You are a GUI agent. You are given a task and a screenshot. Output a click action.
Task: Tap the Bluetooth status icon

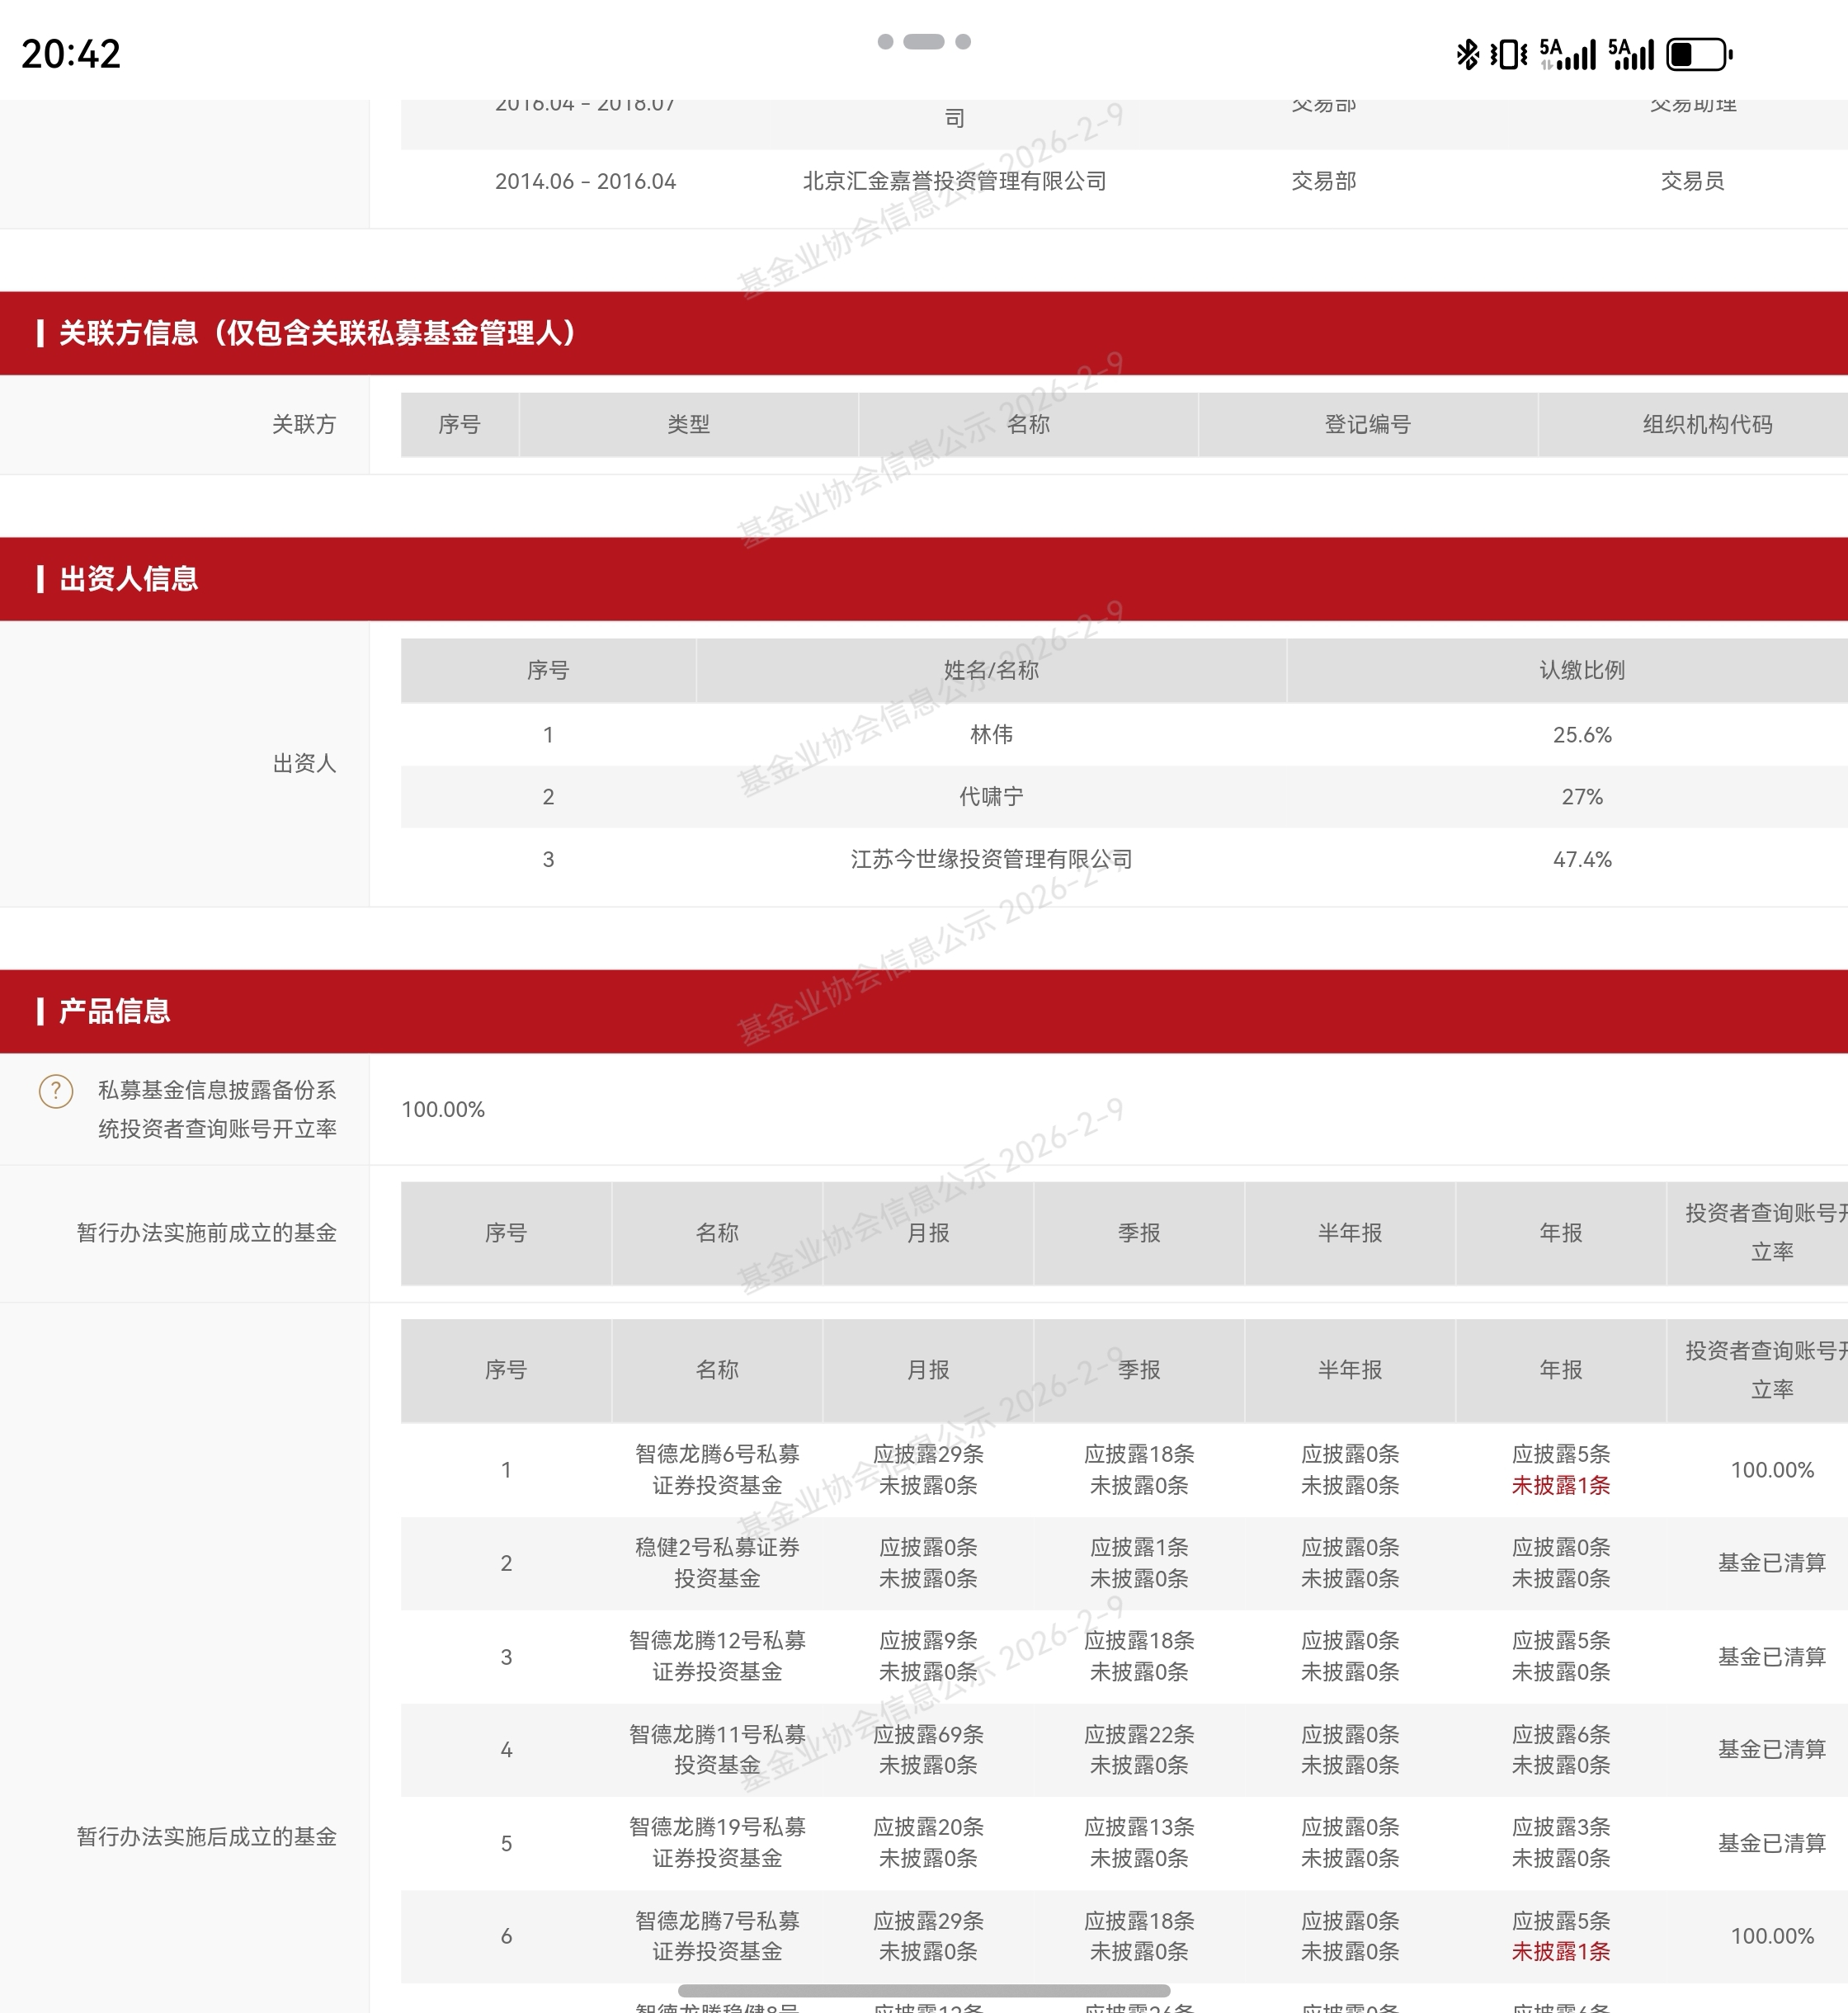(x=1467, y=54)
